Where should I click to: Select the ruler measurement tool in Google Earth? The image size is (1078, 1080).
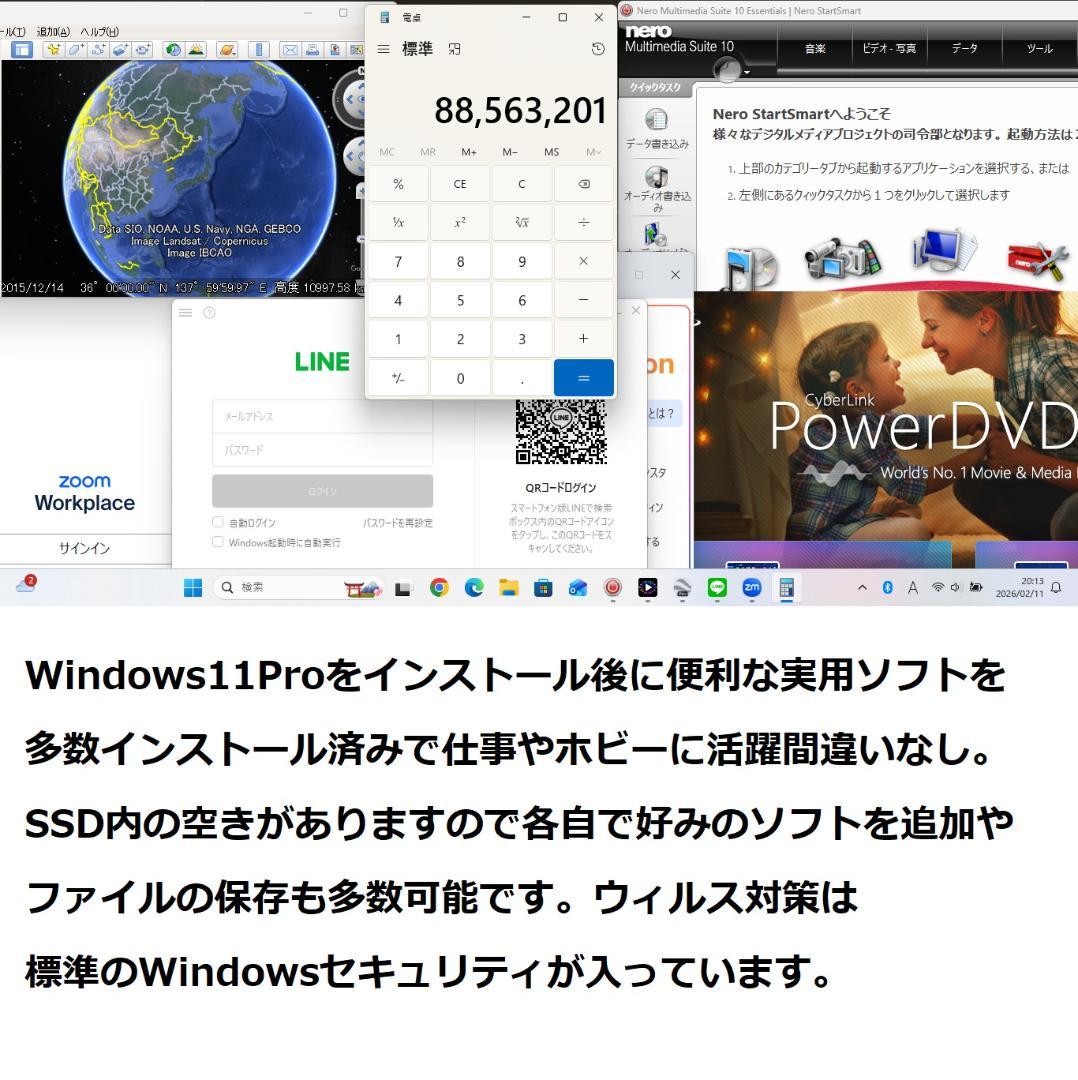coord(259,47)
